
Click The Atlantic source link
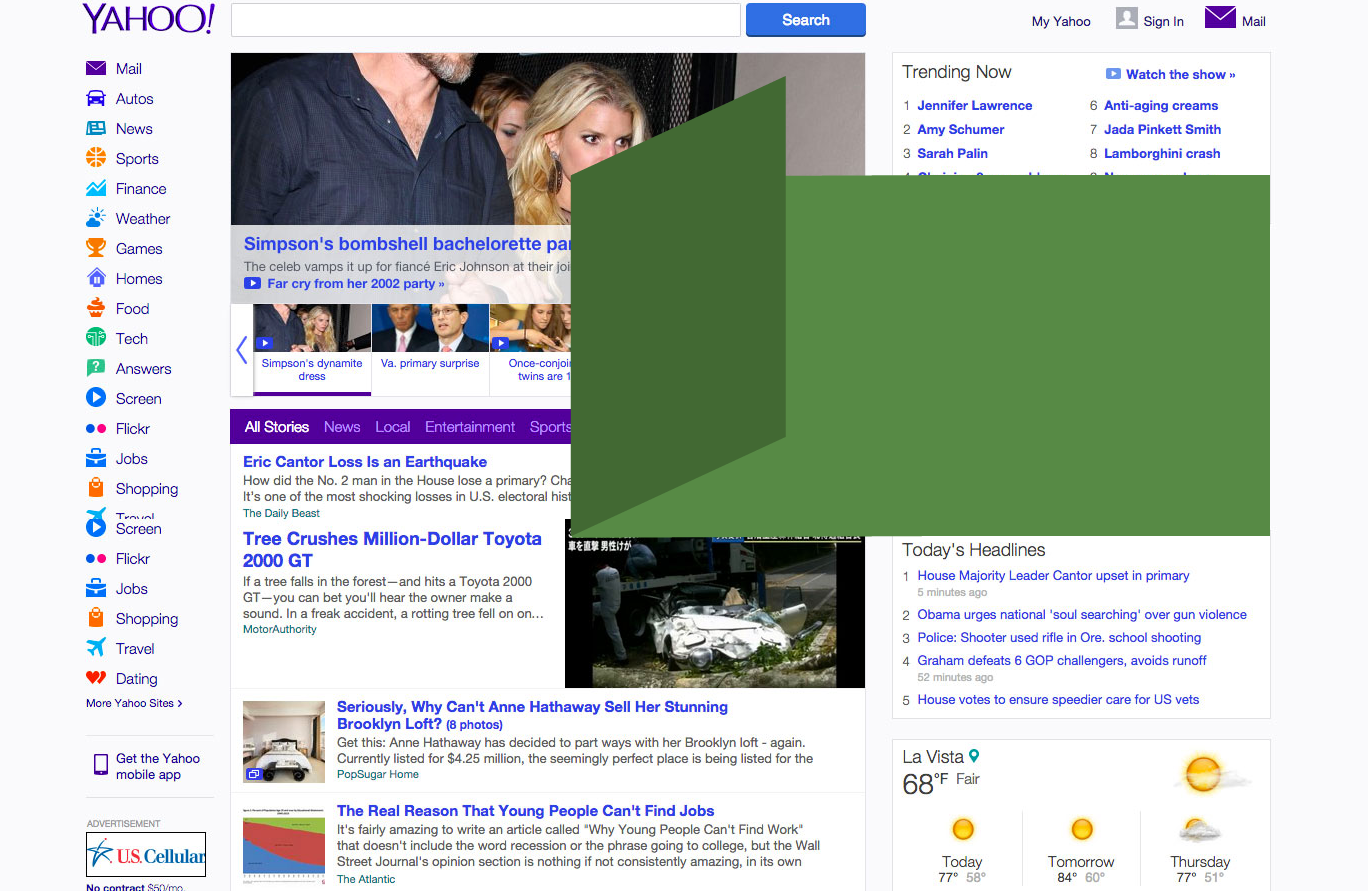(366, 879)
